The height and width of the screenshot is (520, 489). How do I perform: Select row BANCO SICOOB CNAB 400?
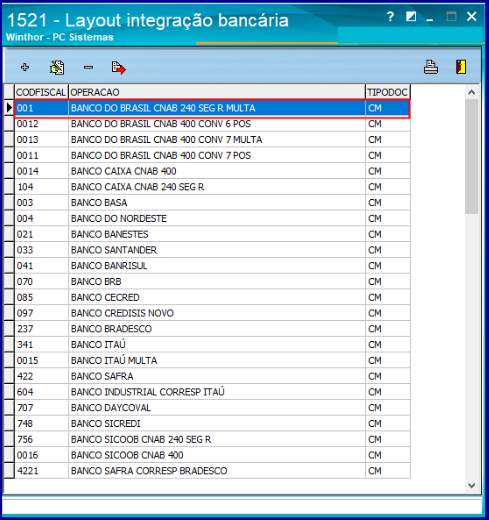pyautogui.click(x=212, y=455)
